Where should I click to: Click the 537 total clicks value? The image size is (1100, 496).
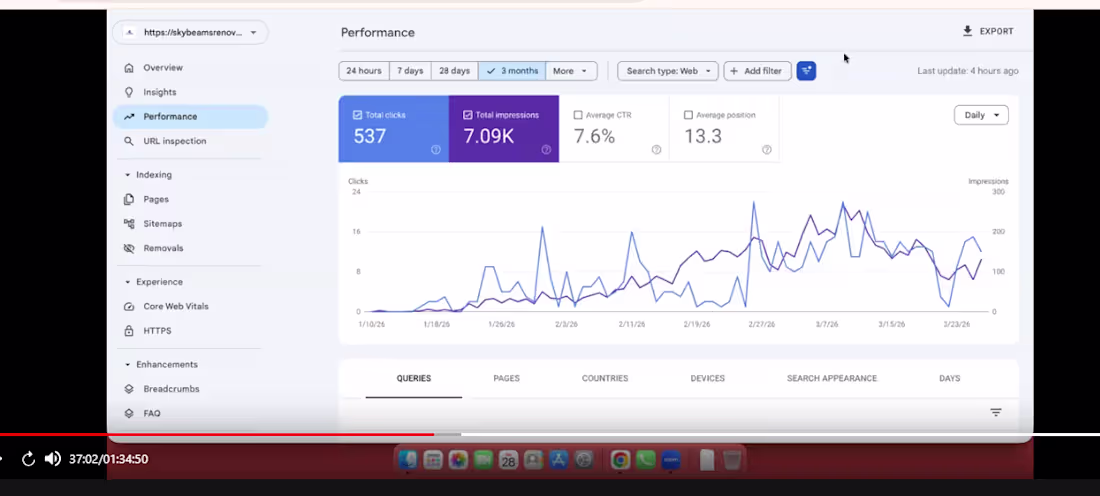coord(370,136)
